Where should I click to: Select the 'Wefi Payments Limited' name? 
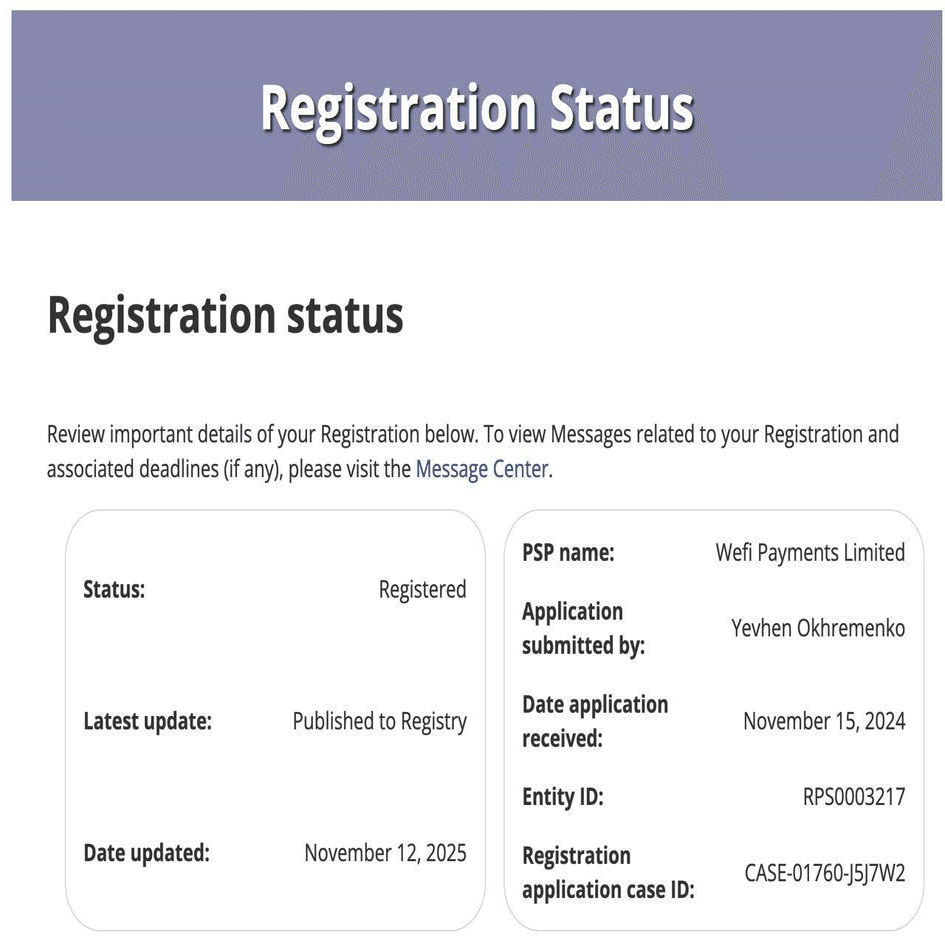pos(810,552)
